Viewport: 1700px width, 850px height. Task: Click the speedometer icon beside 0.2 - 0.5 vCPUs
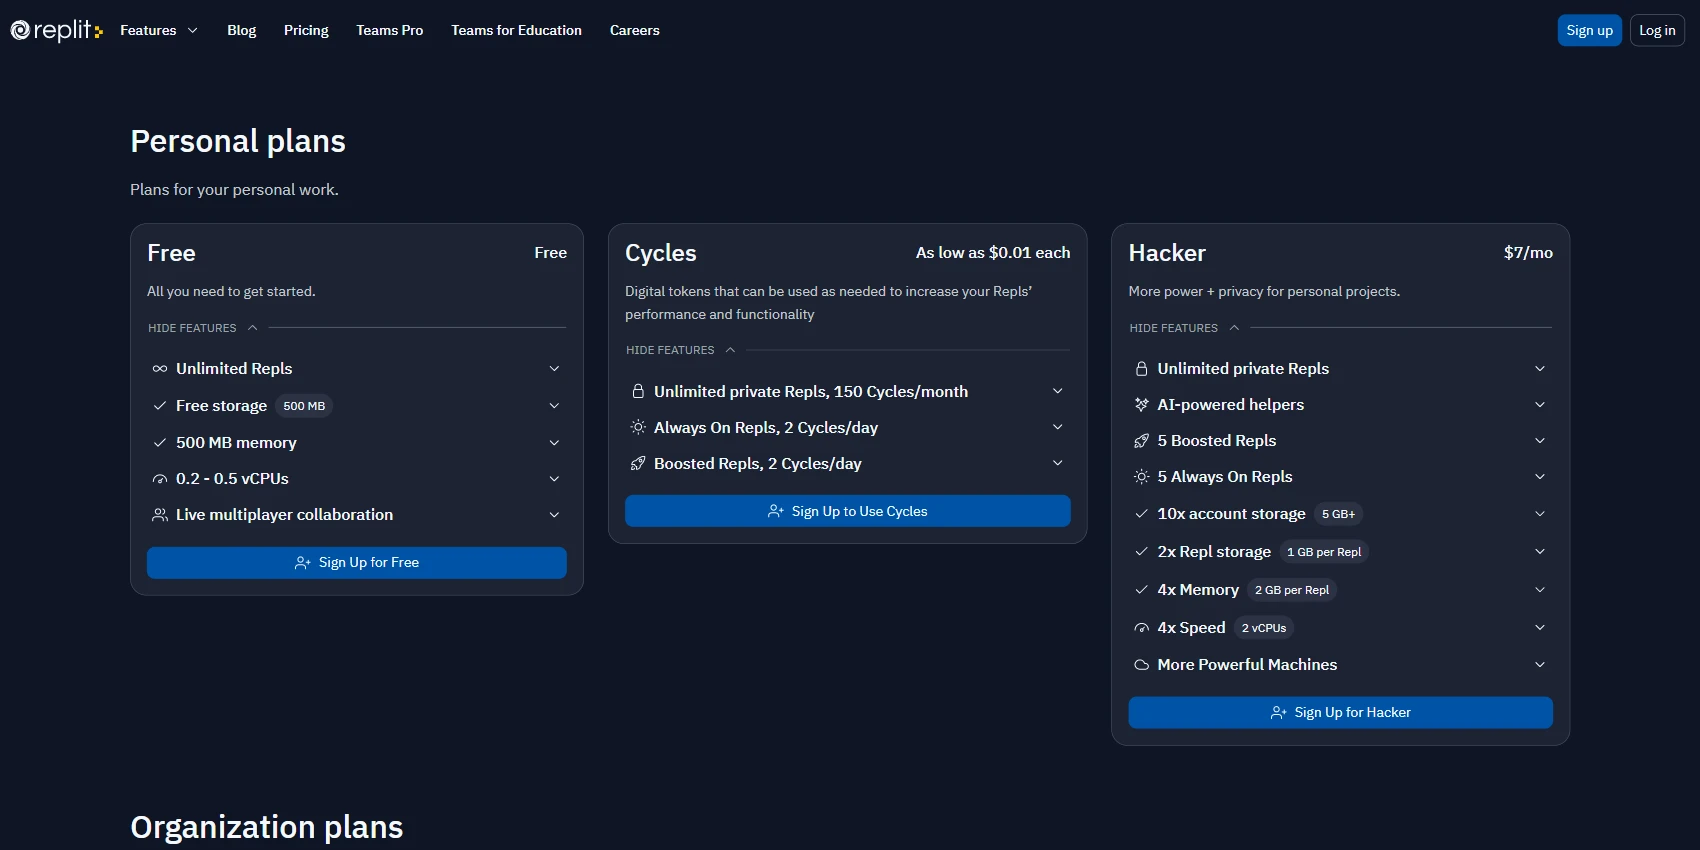coord(160,479)
